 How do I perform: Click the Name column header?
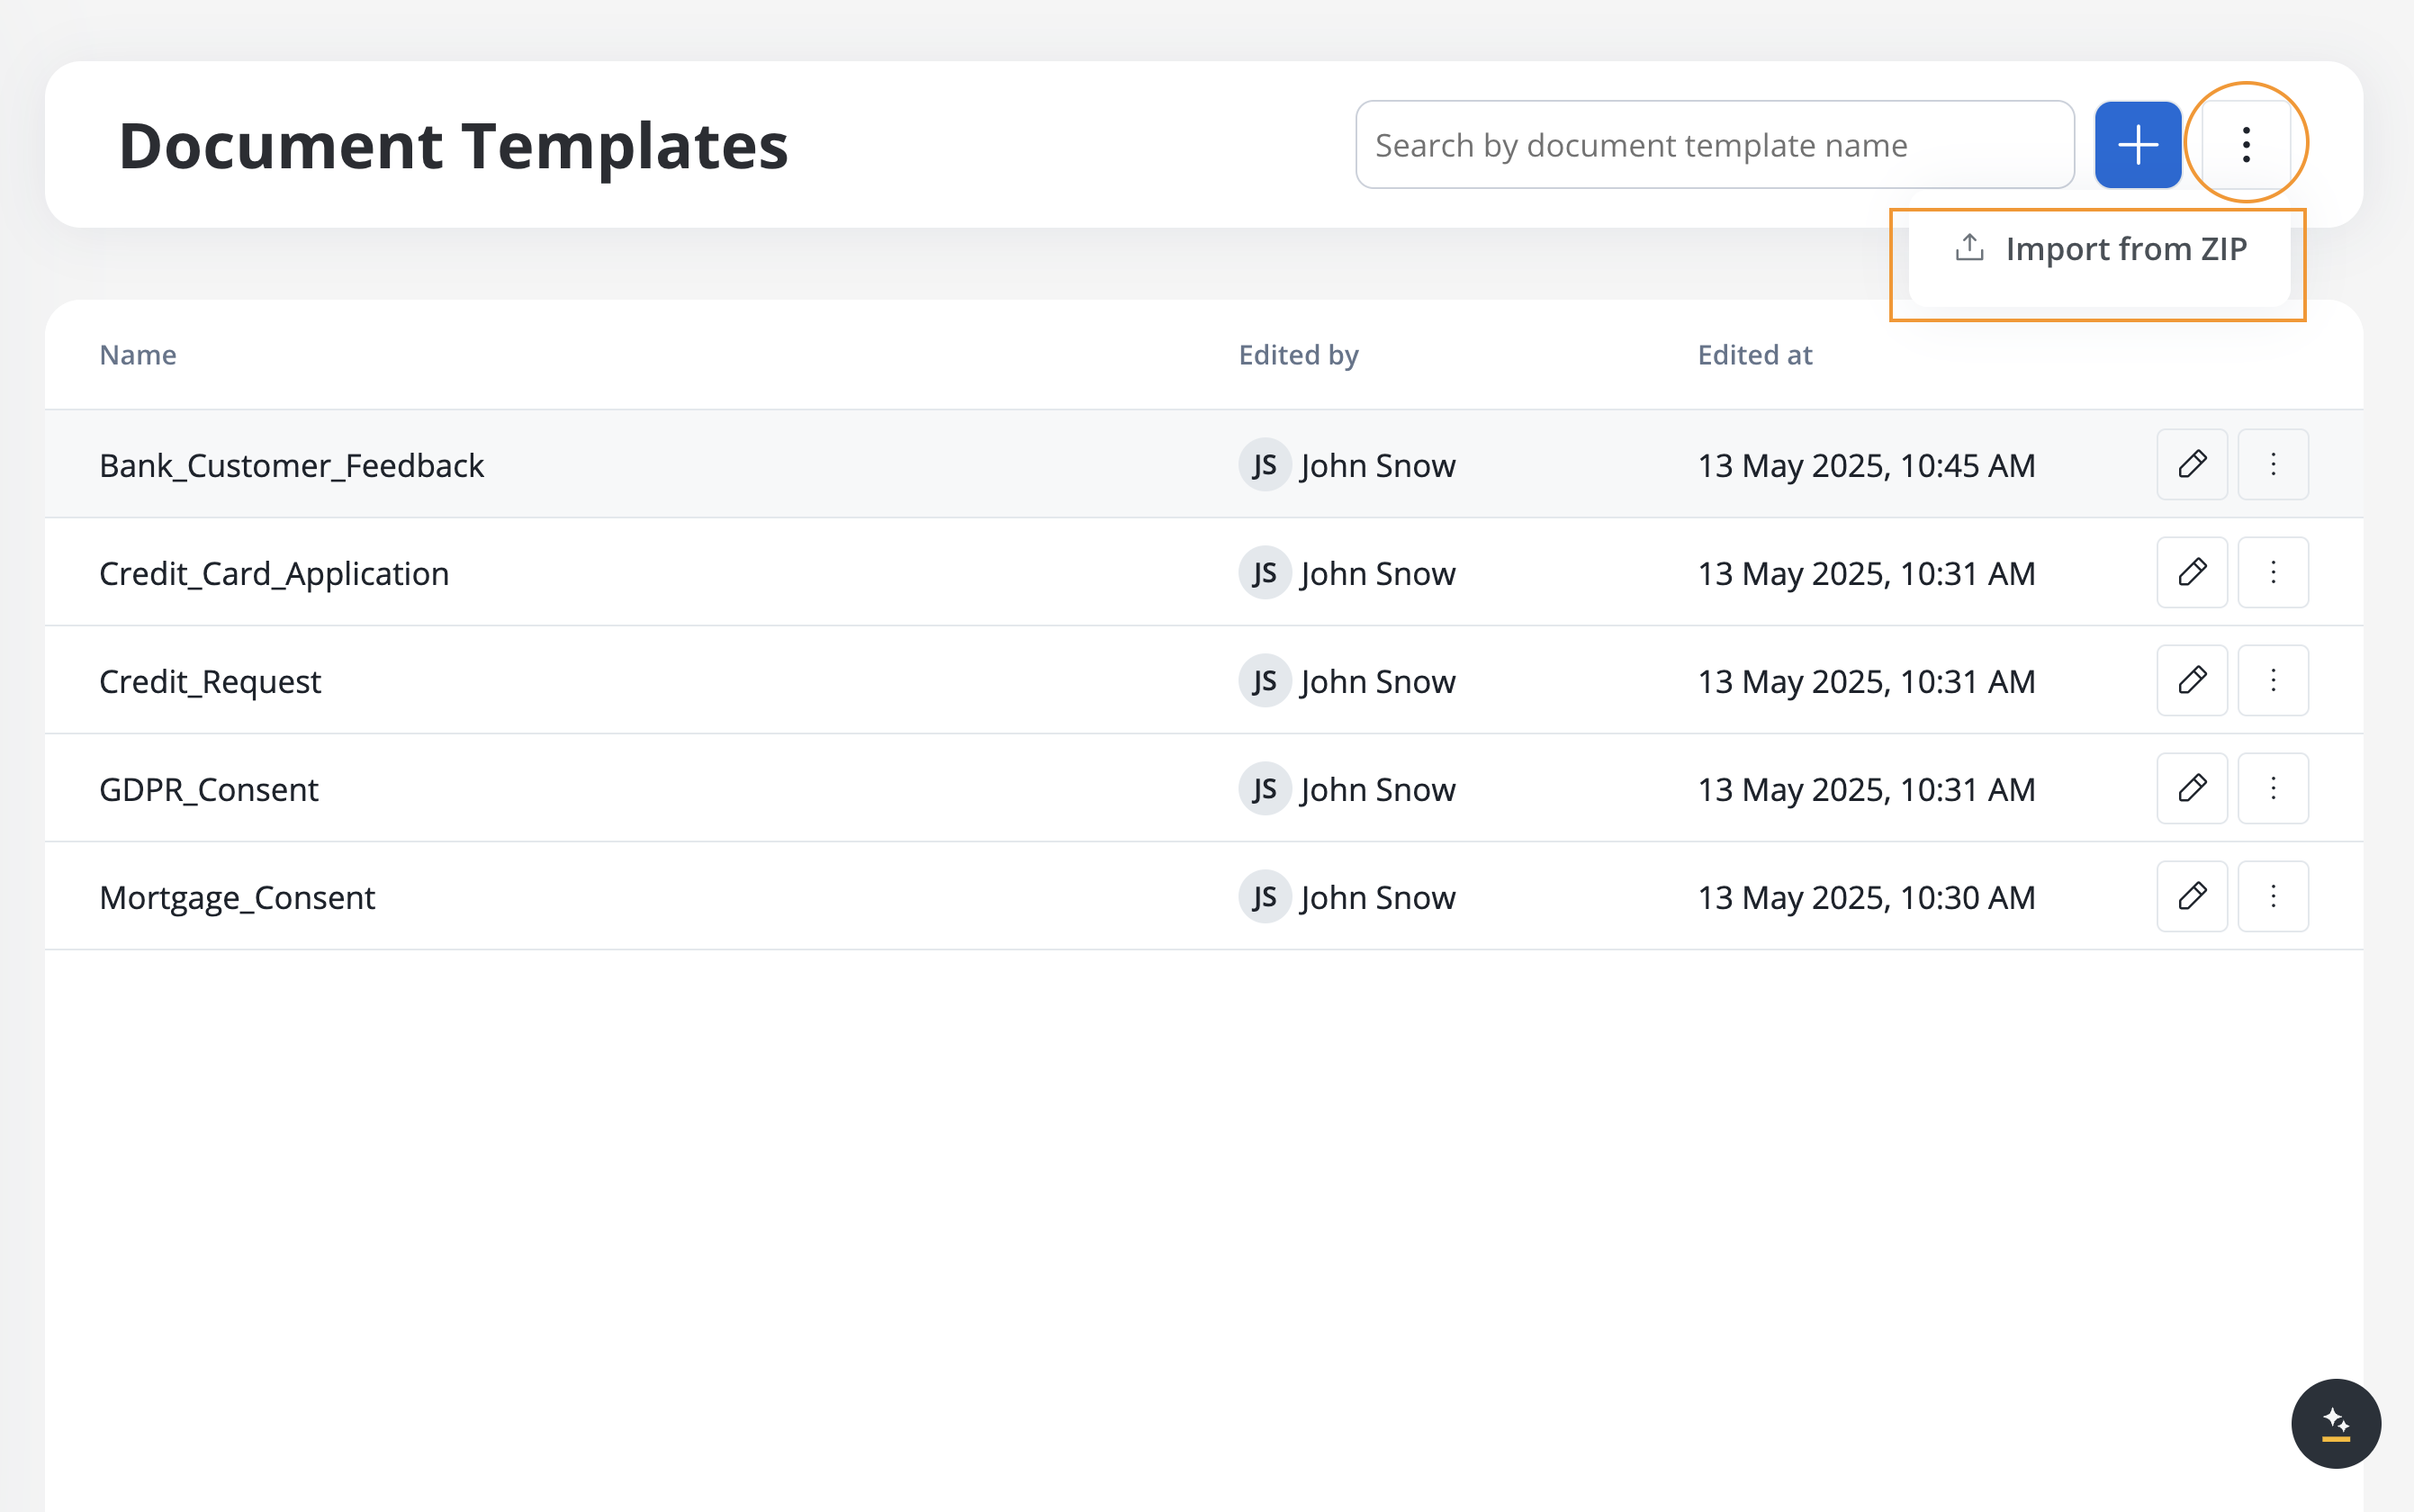[x=138, y=355]
